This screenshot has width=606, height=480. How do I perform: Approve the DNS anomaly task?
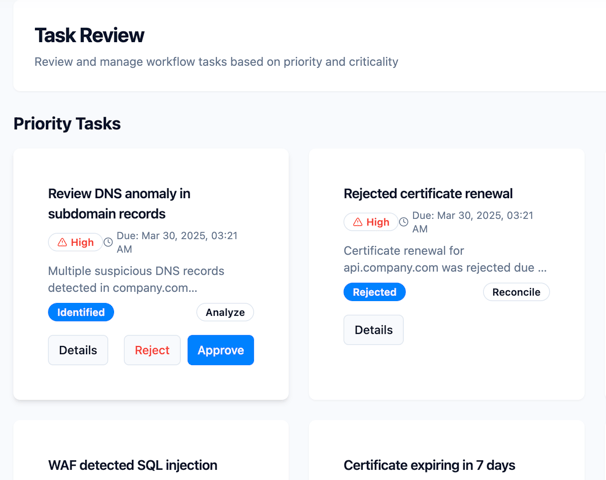[221, 350]
